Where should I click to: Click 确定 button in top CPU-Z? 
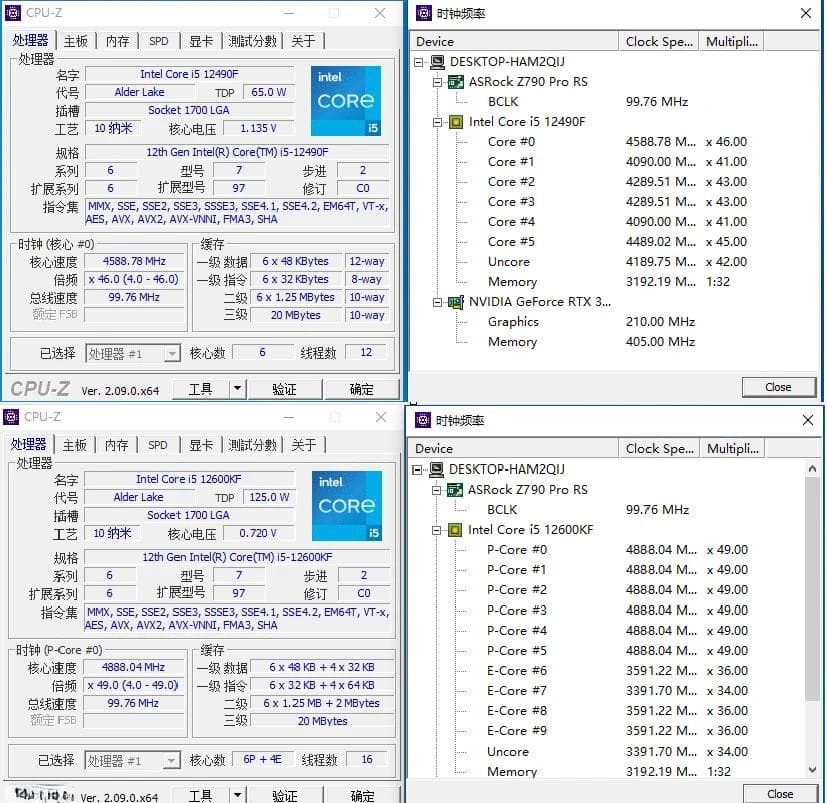click(x=361, y=389)
